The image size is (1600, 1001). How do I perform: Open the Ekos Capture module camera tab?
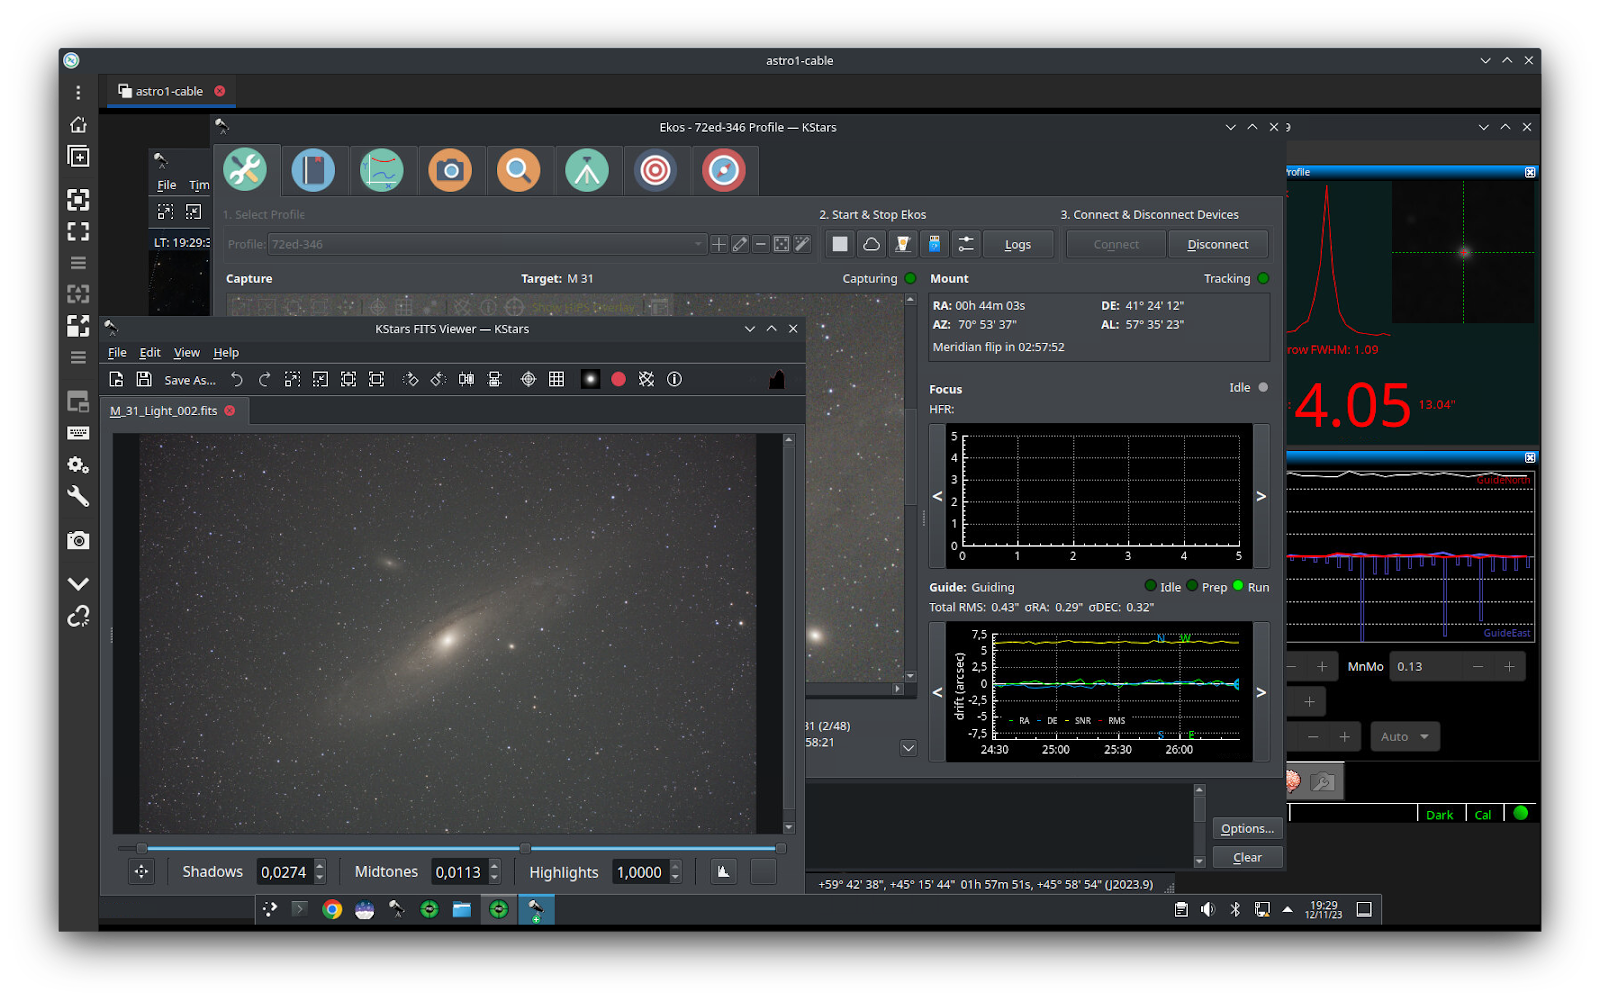450,171
